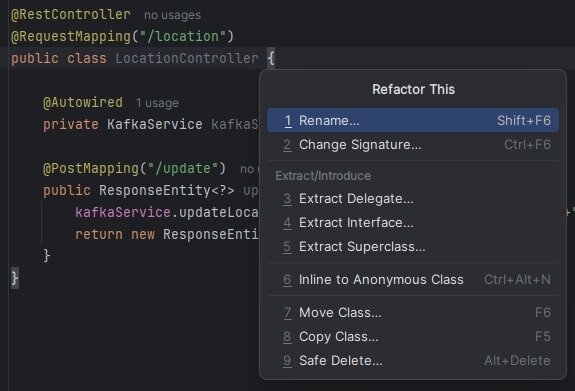Viewport: 575px width, 391px height.
Task: Click the @RequestMapping annotation text
Action: click(71, 36)
